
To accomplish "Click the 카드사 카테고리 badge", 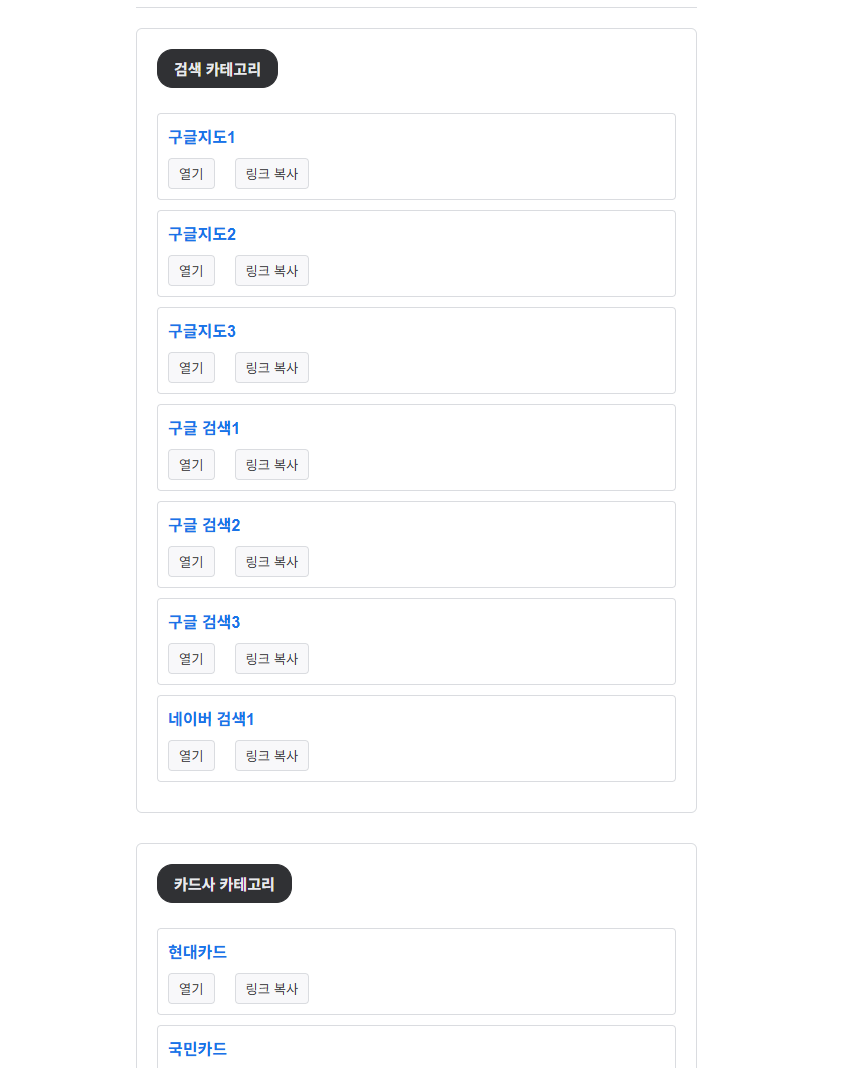I will [224, 883].
